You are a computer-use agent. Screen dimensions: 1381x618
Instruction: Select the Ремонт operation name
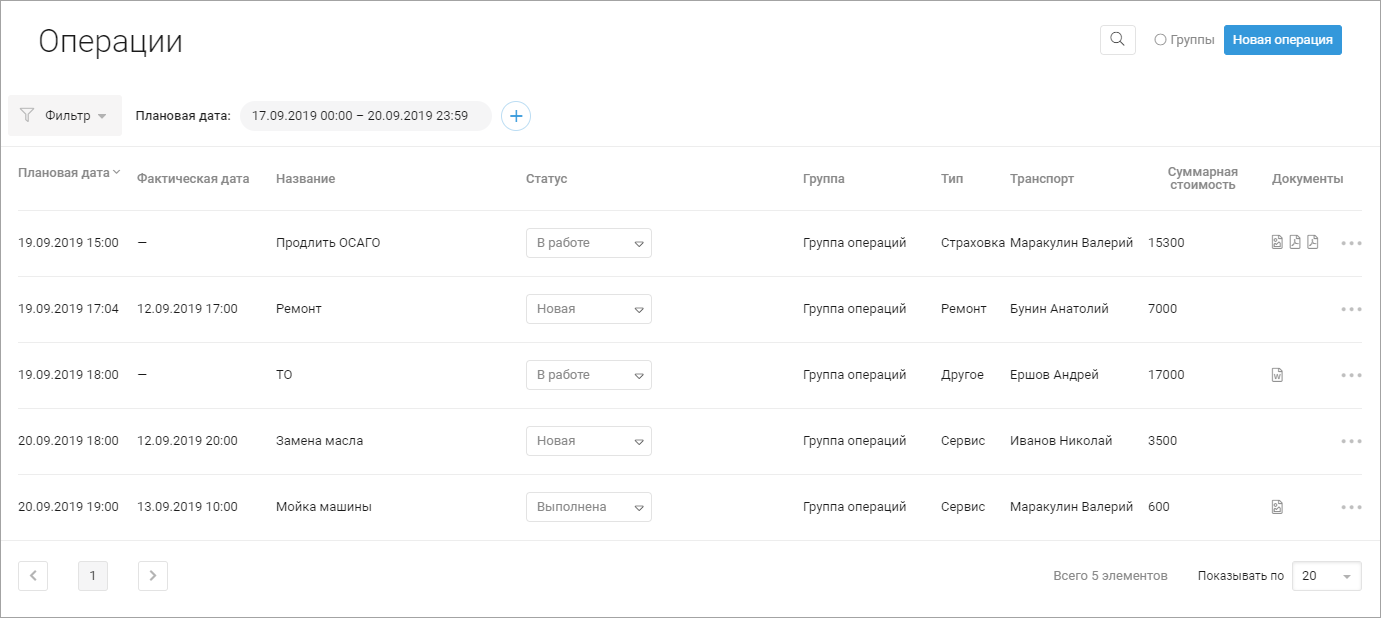click(x=299, y=309)
